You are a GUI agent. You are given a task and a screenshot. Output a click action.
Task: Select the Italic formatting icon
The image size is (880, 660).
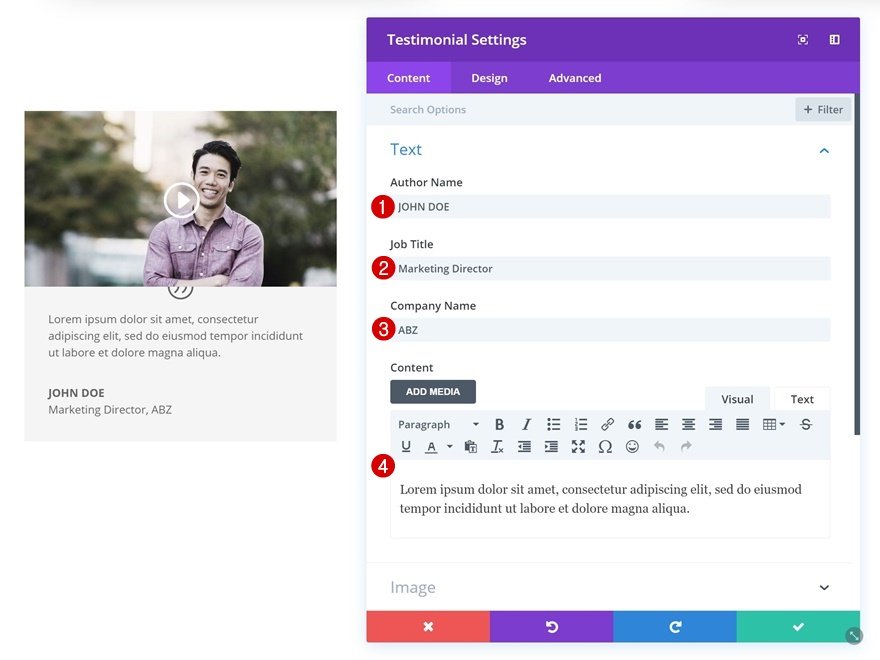pos(526,423)
